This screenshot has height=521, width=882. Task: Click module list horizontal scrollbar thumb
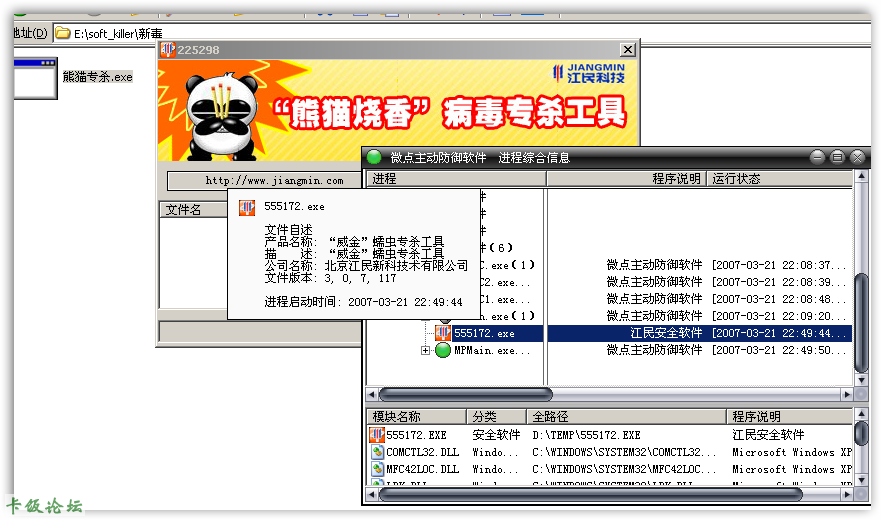[x=591, y=495]
